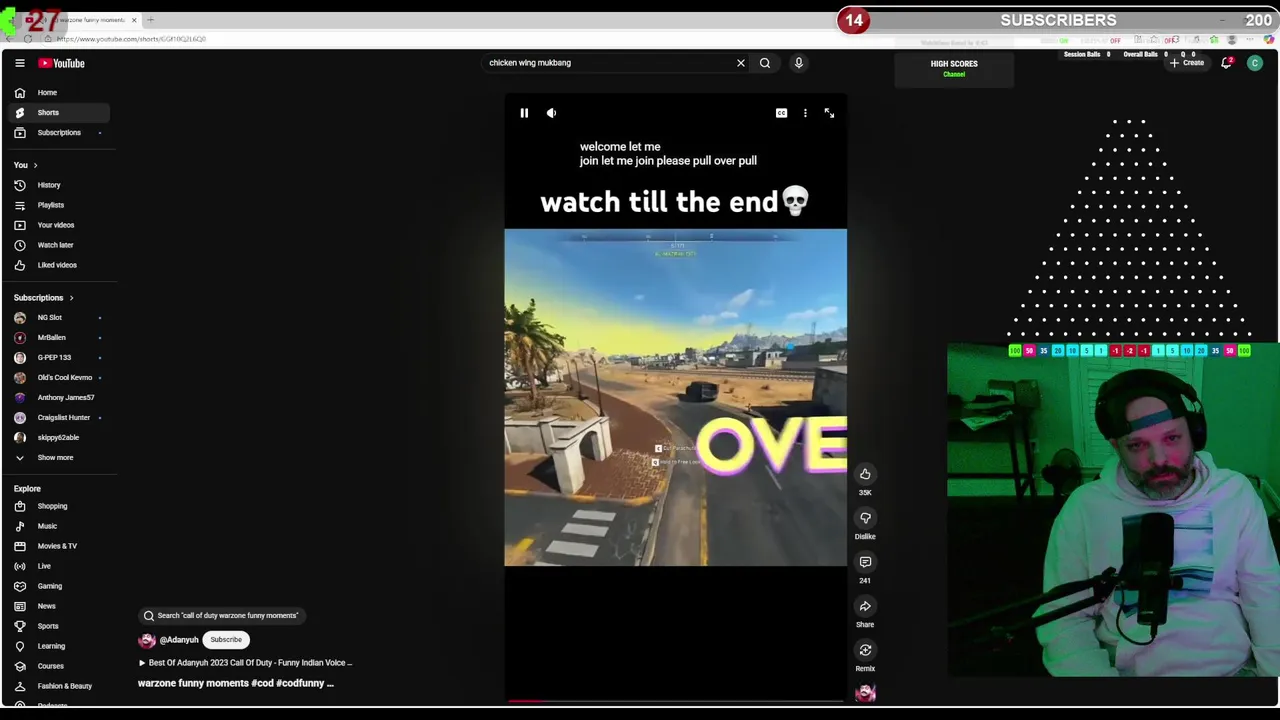Image resolution: width=1280 pixels, height=720 pixels.
Task: Like the Short video
Action: [865, 474]
